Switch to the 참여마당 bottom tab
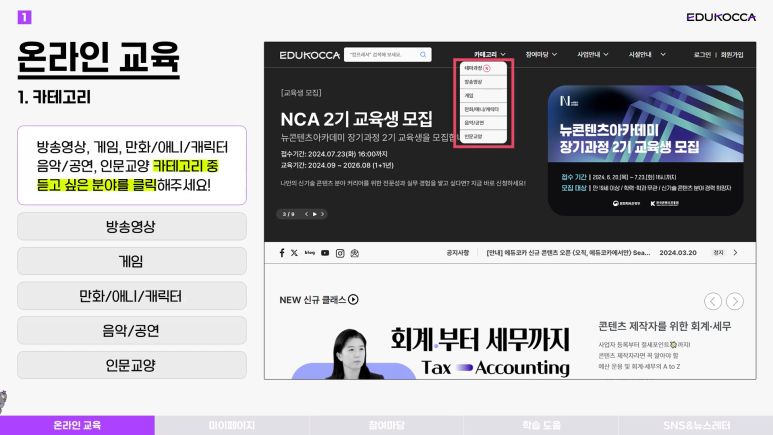The image size is (773, 435). (x=386, y=425)
